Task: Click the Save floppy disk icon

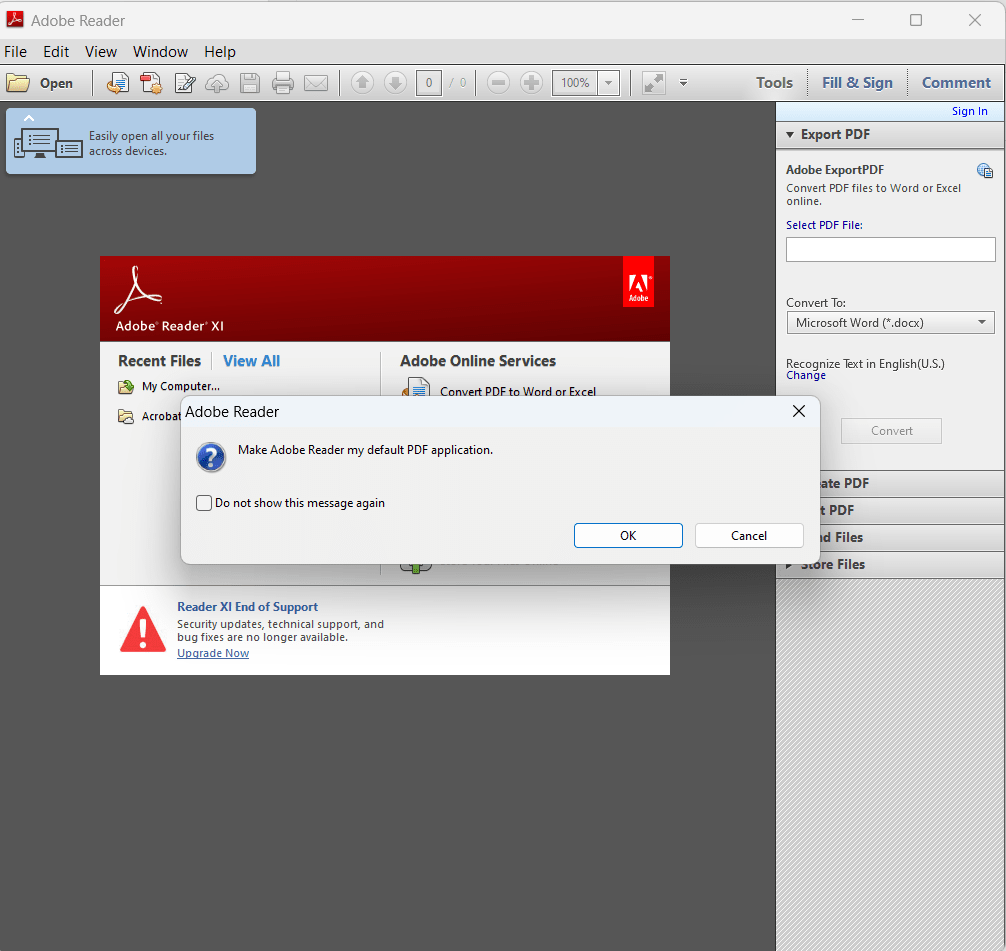Action: coord(250,83)
